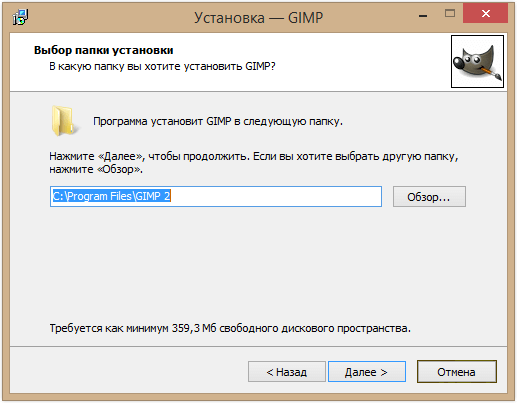Viewport: 517px width, 403px height.
Task: Click the bold heading Выбор папки установки
Action: pos(104,50)
